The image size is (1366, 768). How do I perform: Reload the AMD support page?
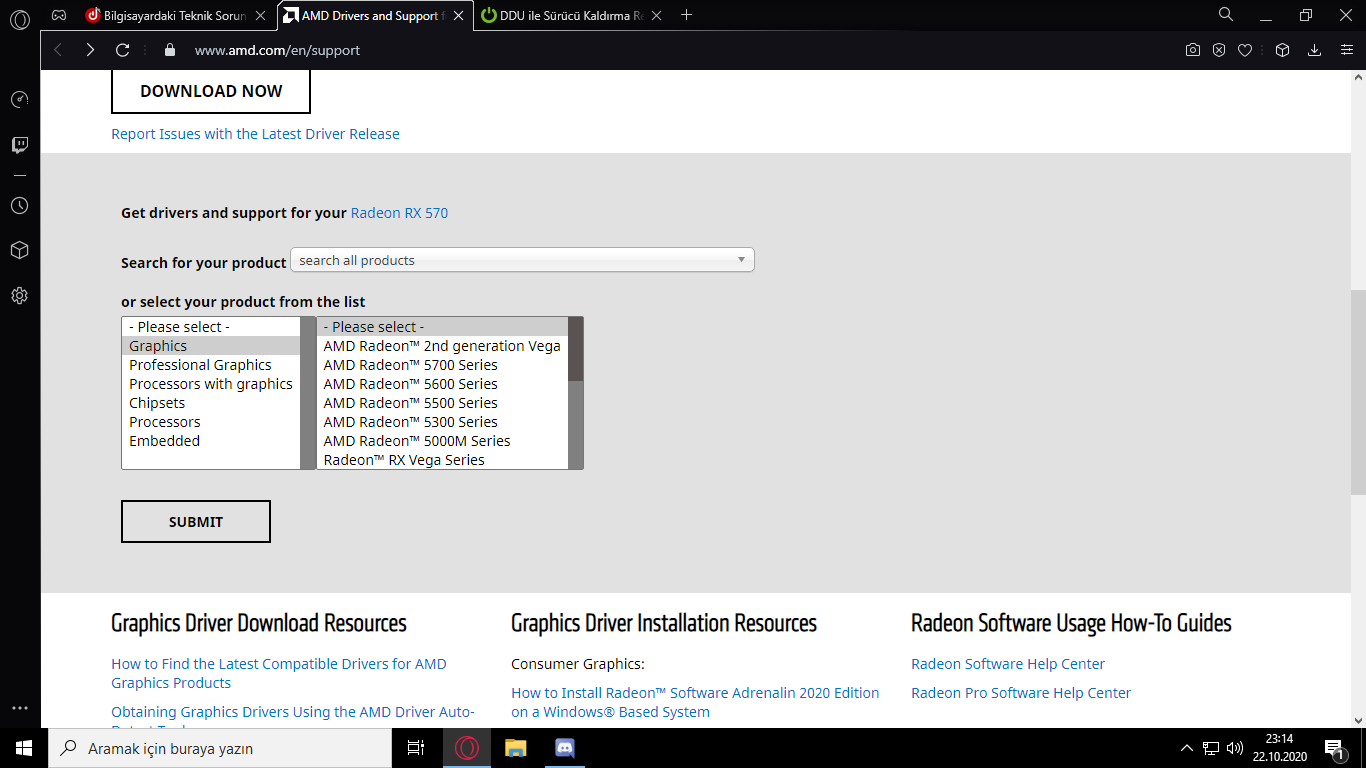123,50
